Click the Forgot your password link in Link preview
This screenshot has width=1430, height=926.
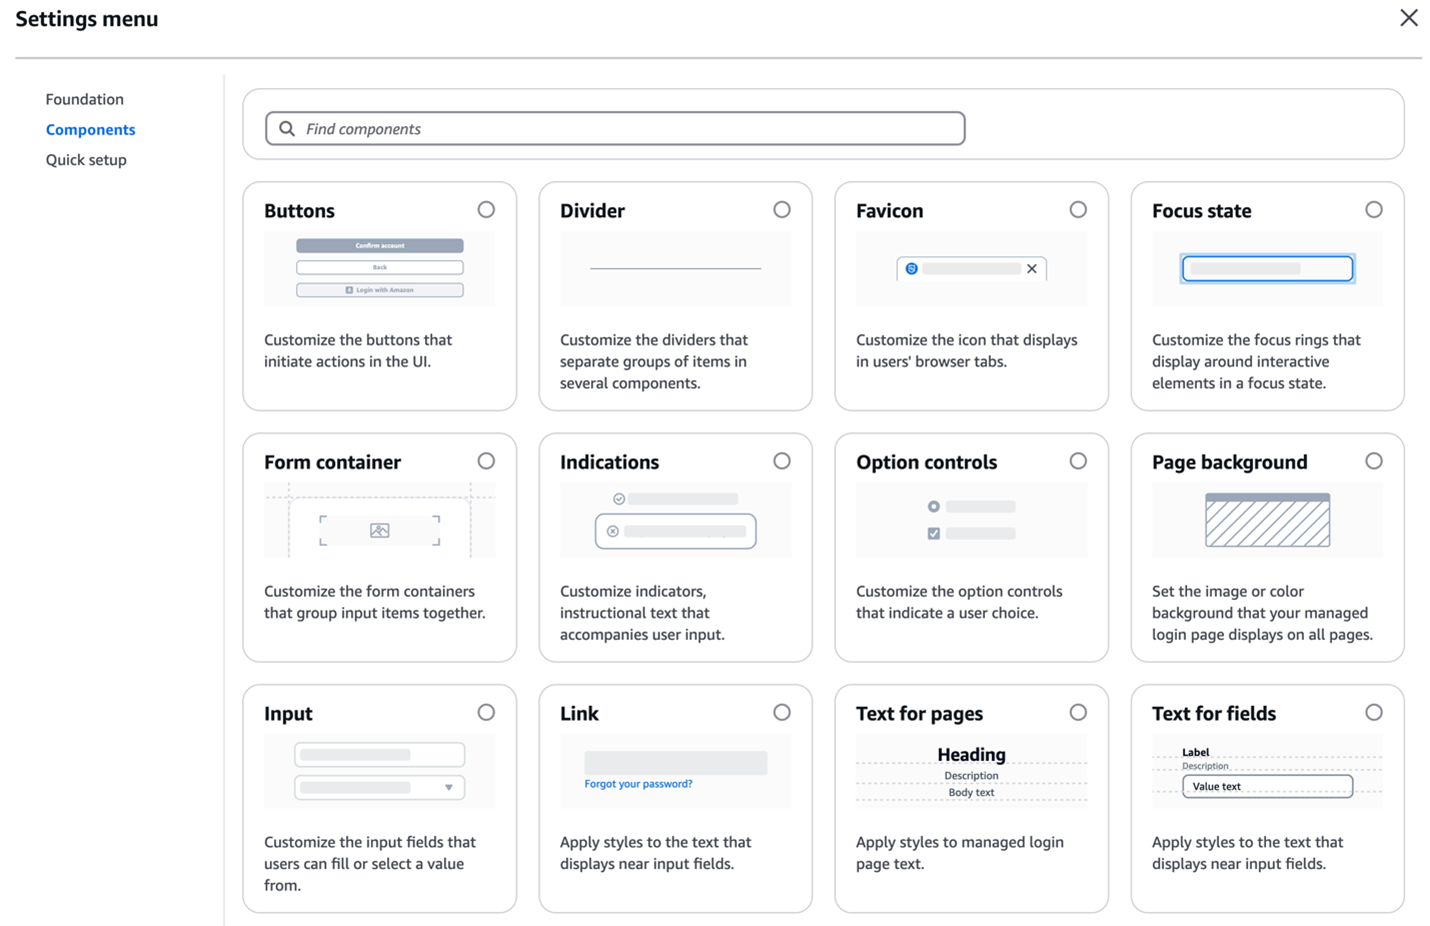pyautogui.click(x=637, y=785)
